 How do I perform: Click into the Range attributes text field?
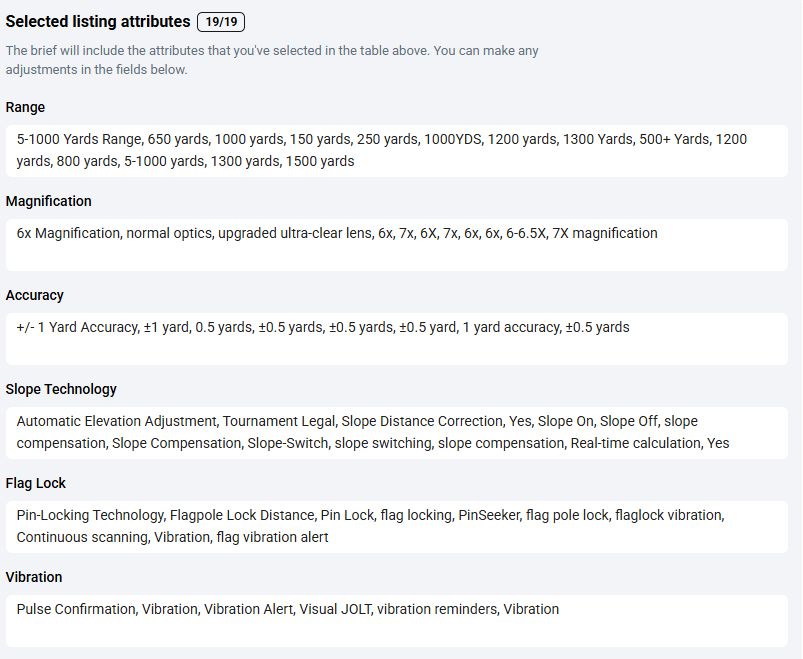(396, 151)
